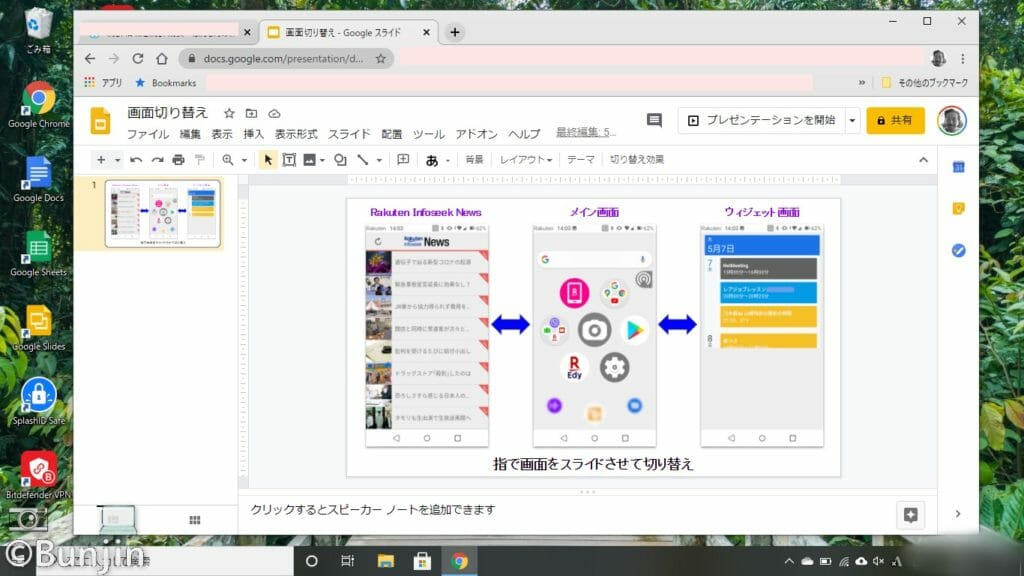Screen dimensions: 1024x576
Task: Select slide 1 thumbnail in the filmstrip
Action: click(x=163, y=213)
